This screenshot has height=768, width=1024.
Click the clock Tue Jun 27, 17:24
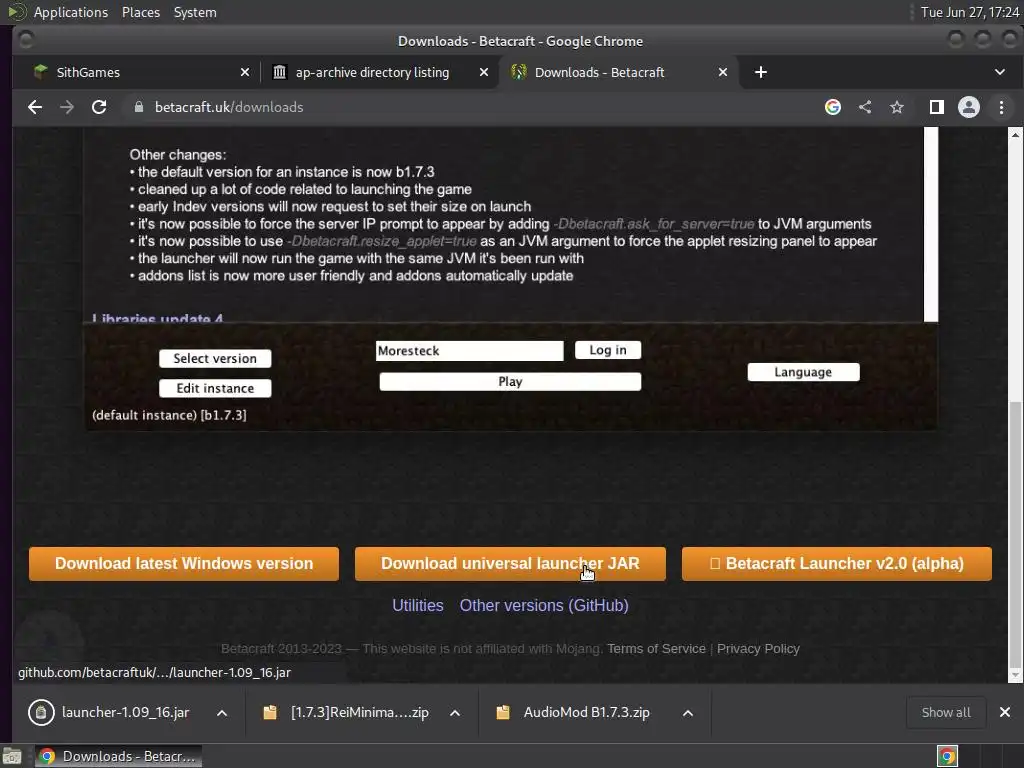point(970,12)
